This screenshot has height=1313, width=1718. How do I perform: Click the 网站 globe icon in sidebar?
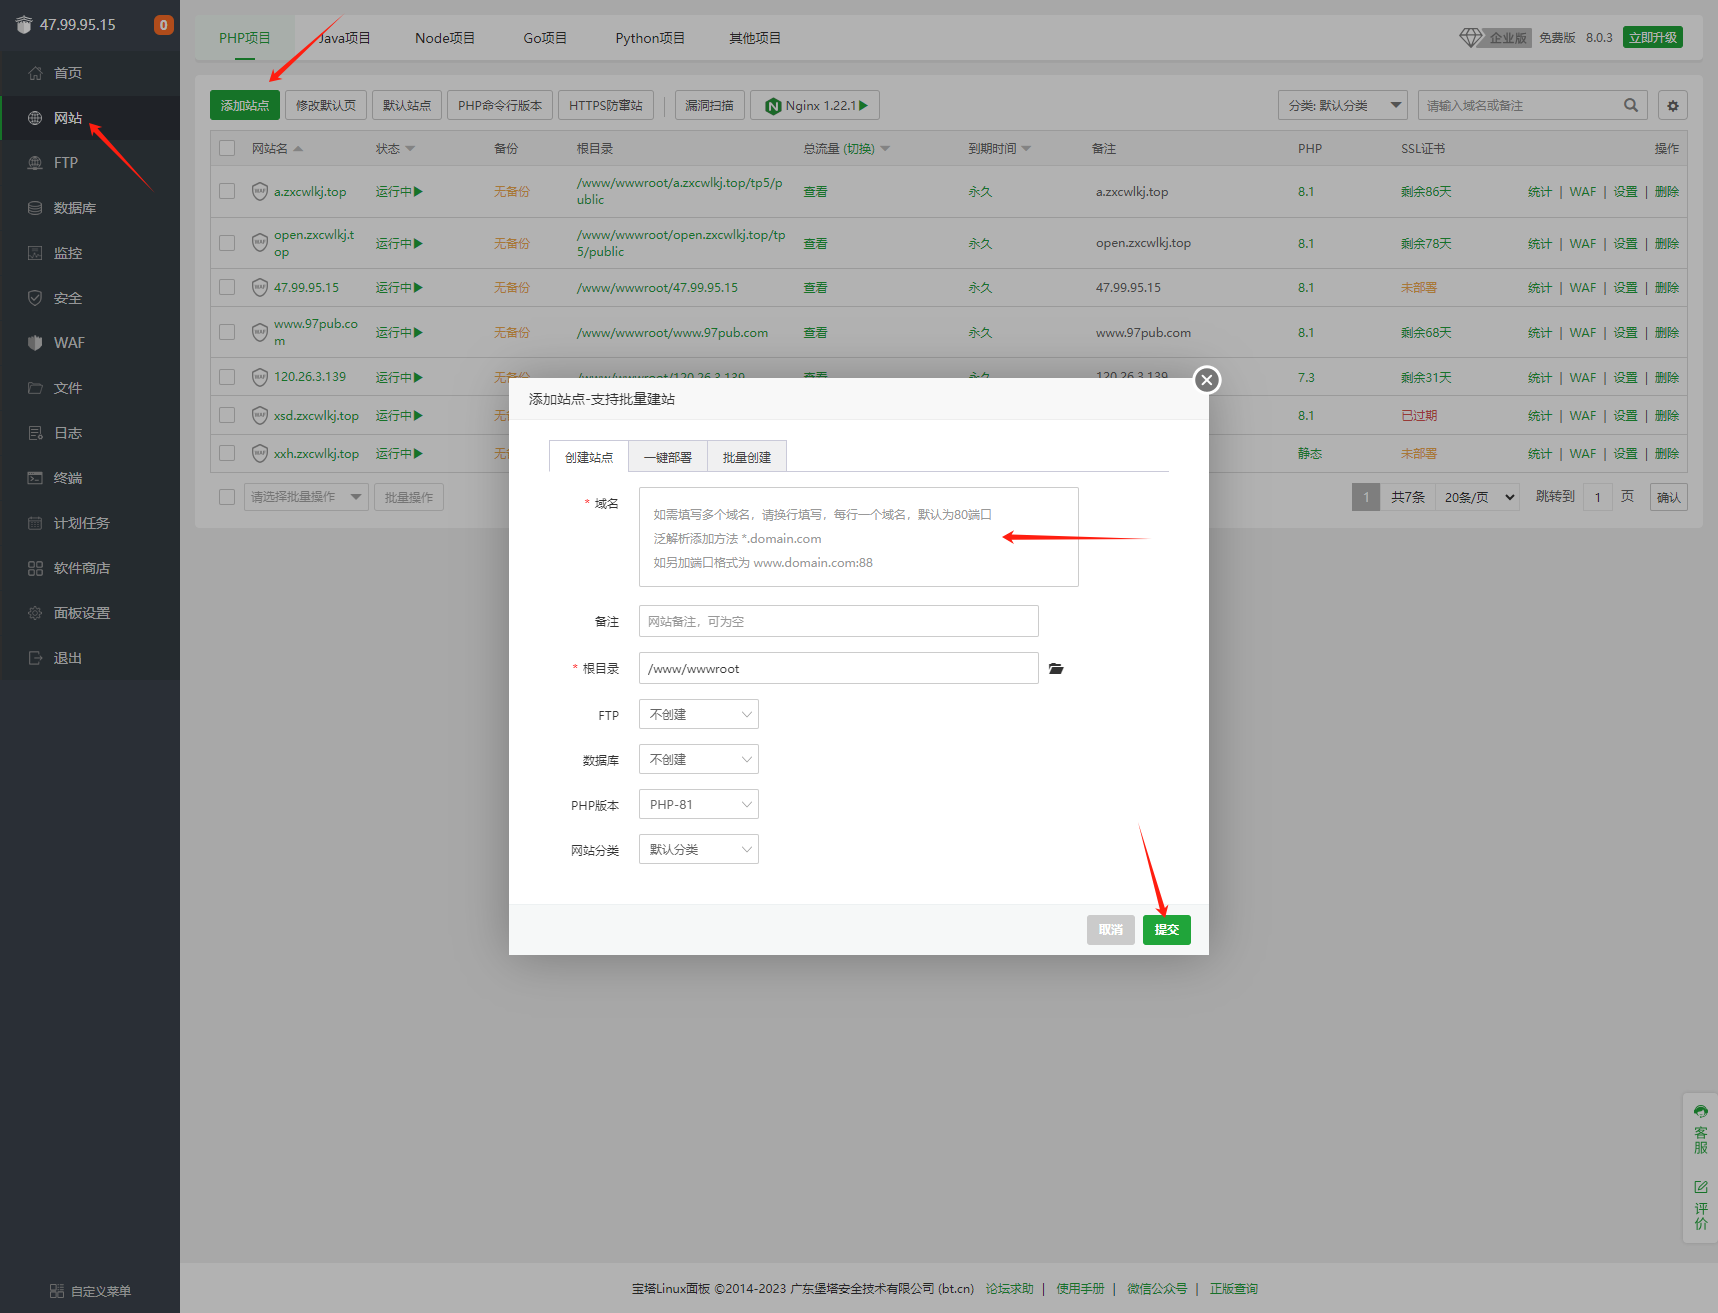click(x=35, y=118)
